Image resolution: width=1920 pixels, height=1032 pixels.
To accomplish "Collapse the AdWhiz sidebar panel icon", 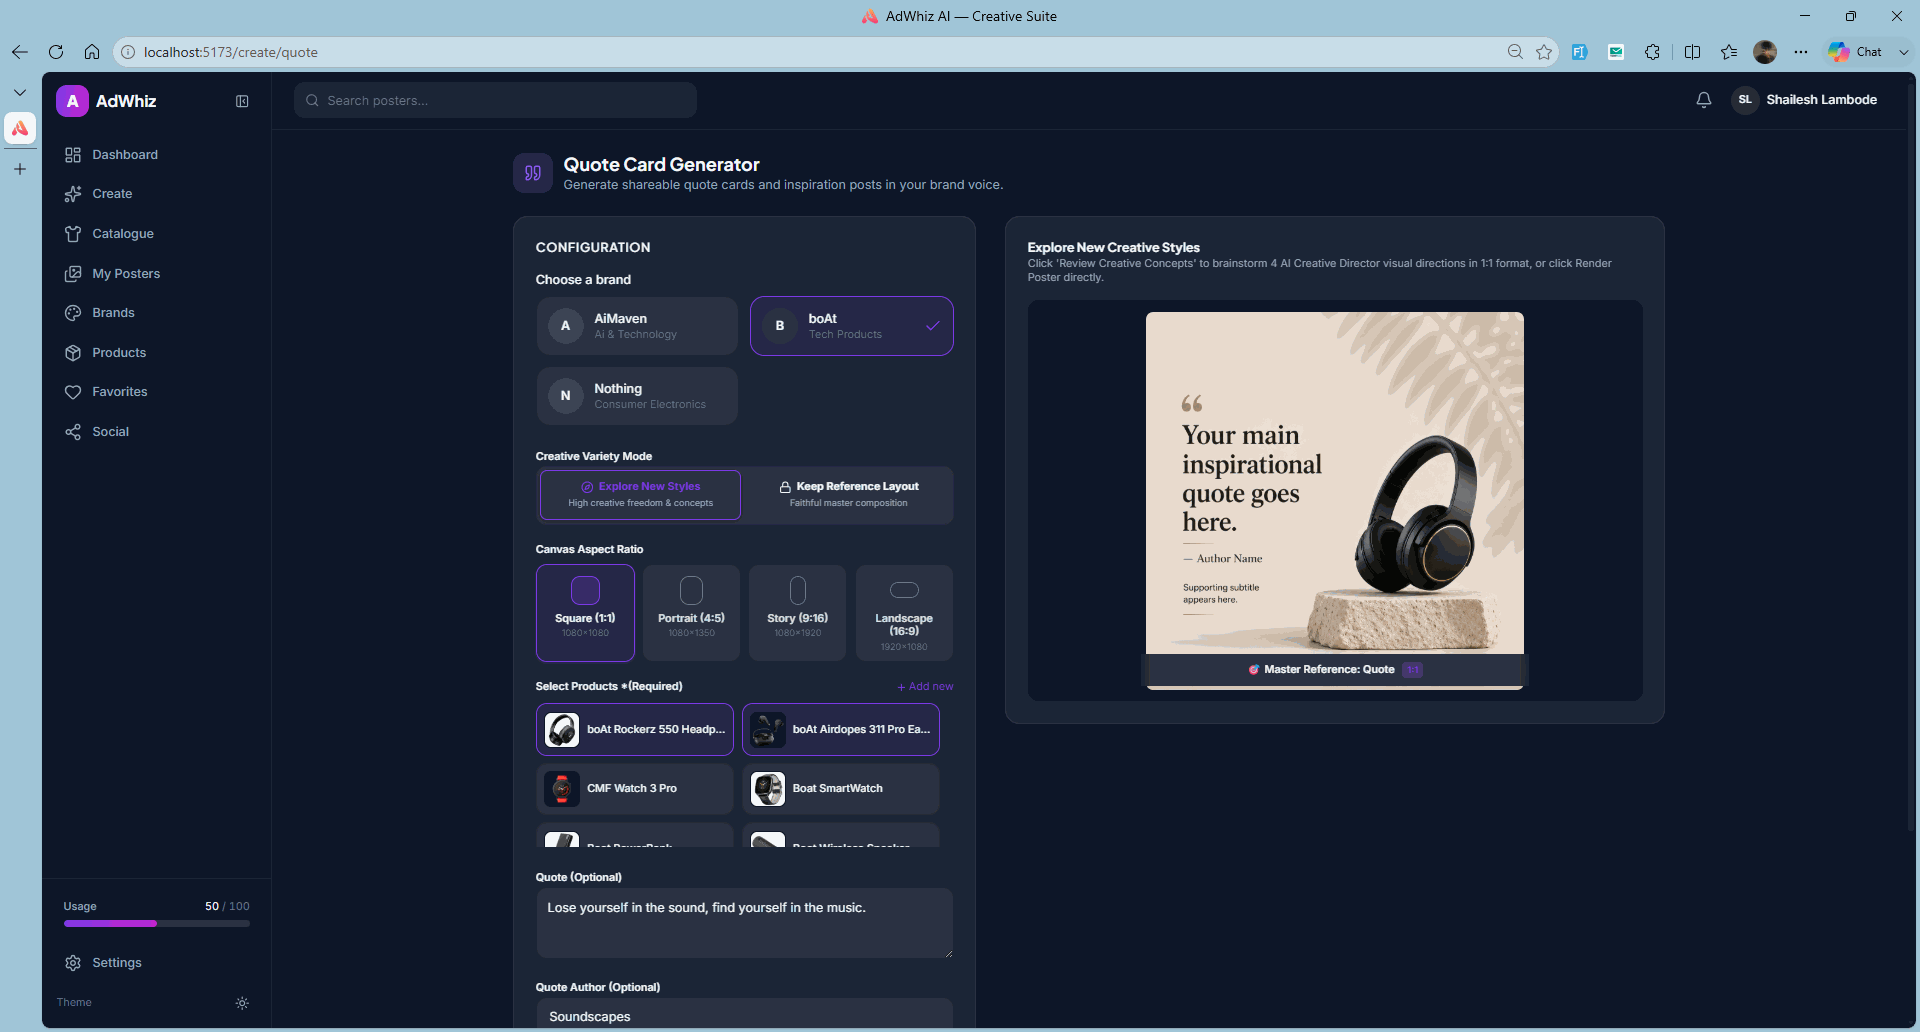I will [x=242, y=101].
